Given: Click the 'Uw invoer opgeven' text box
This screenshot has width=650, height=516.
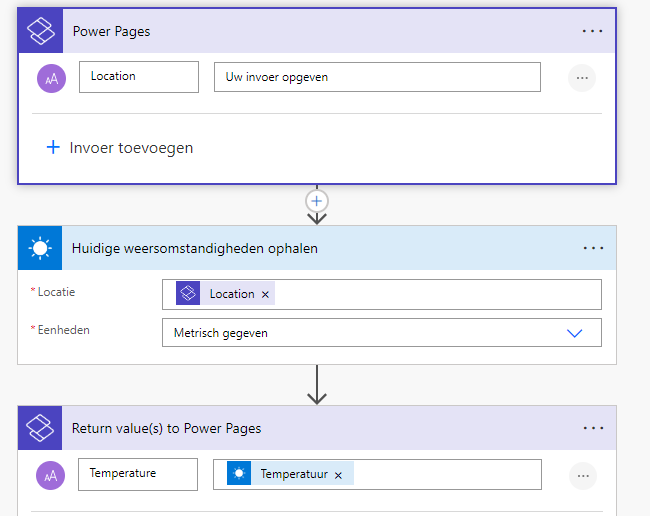Looking at the screenshot, I should click(x=377, y=77).
